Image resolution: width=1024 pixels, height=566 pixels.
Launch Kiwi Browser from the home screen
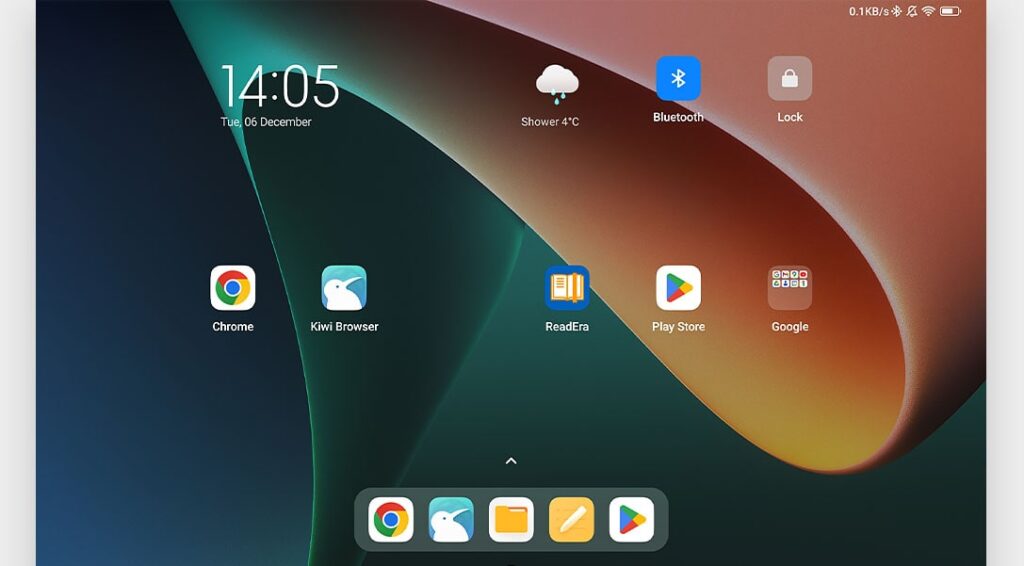pyautogui.click(x=344, y=288)
